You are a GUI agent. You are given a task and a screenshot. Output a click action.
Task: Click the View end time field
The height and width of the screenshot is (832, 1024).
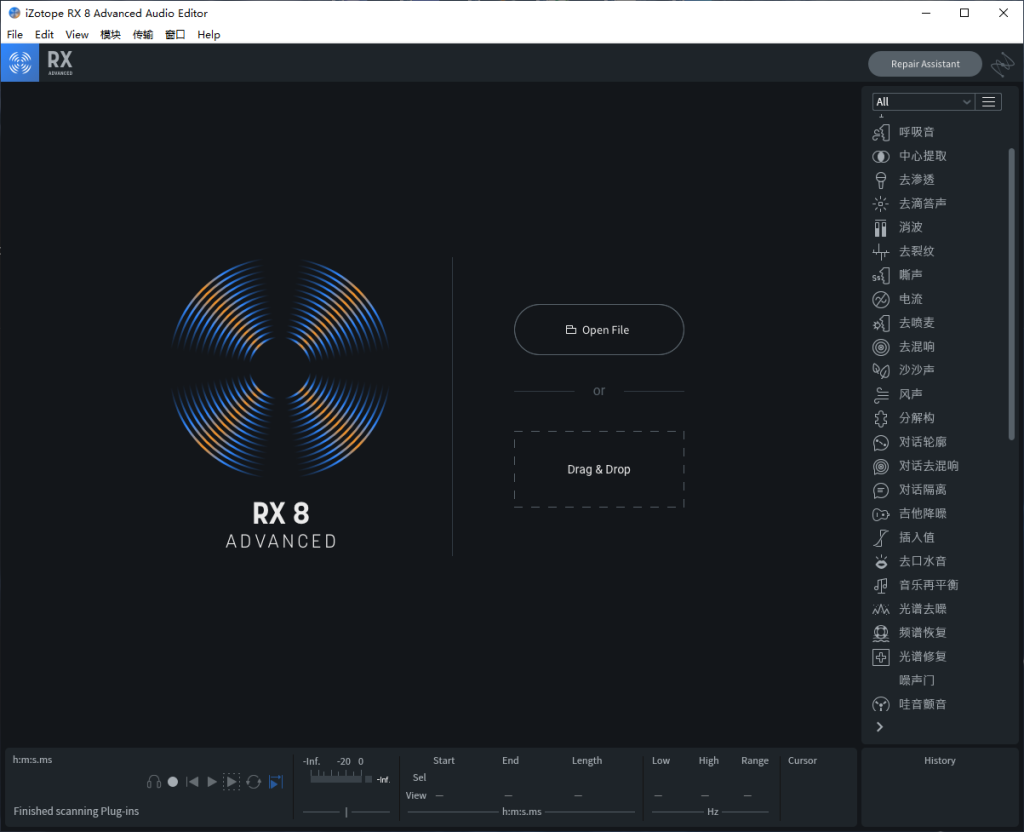[509, 795]
